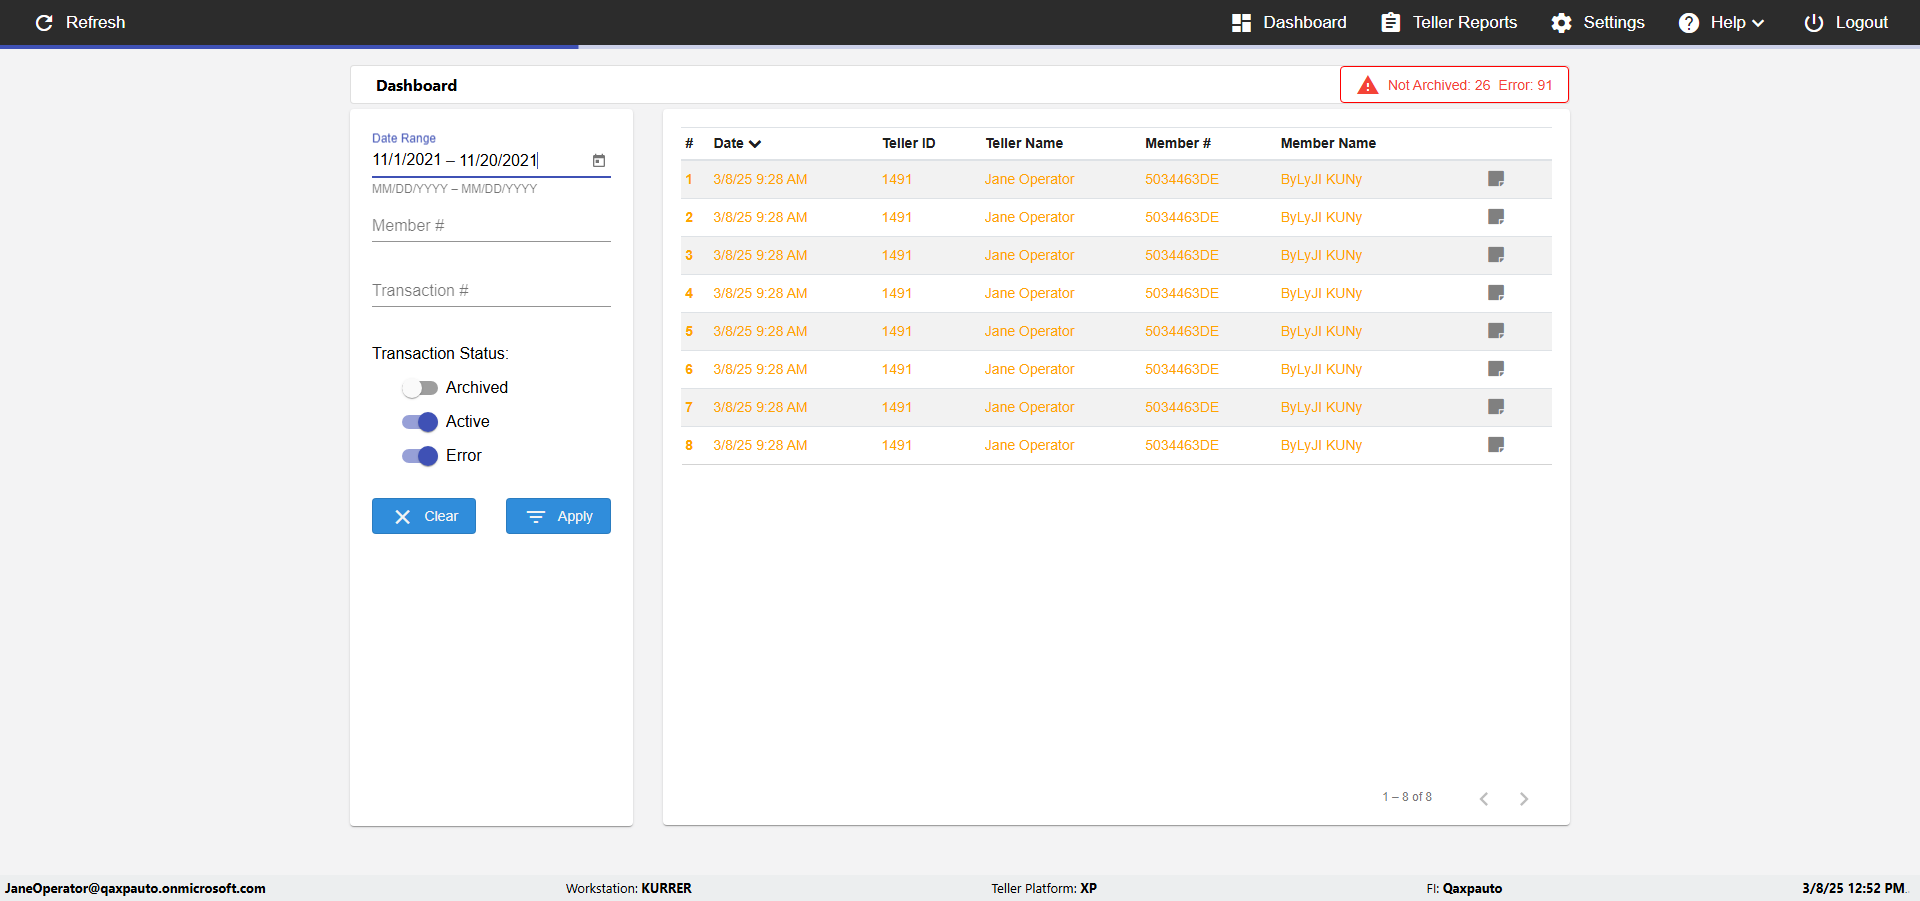Click the Teller Reports clipboard icon
Screen dimensions: 1920x901
pyautogui.click(x=1391, y=22)
